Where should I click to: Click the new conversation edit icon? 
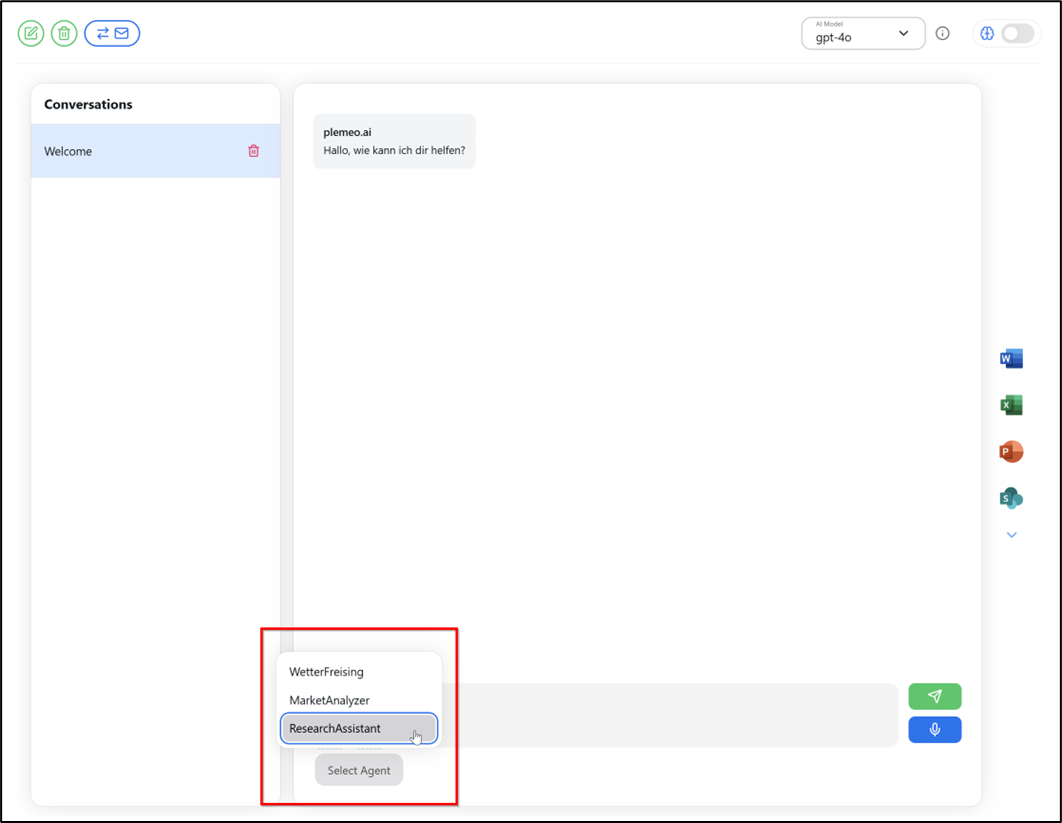pyautogui.click(x=32, y=34)
